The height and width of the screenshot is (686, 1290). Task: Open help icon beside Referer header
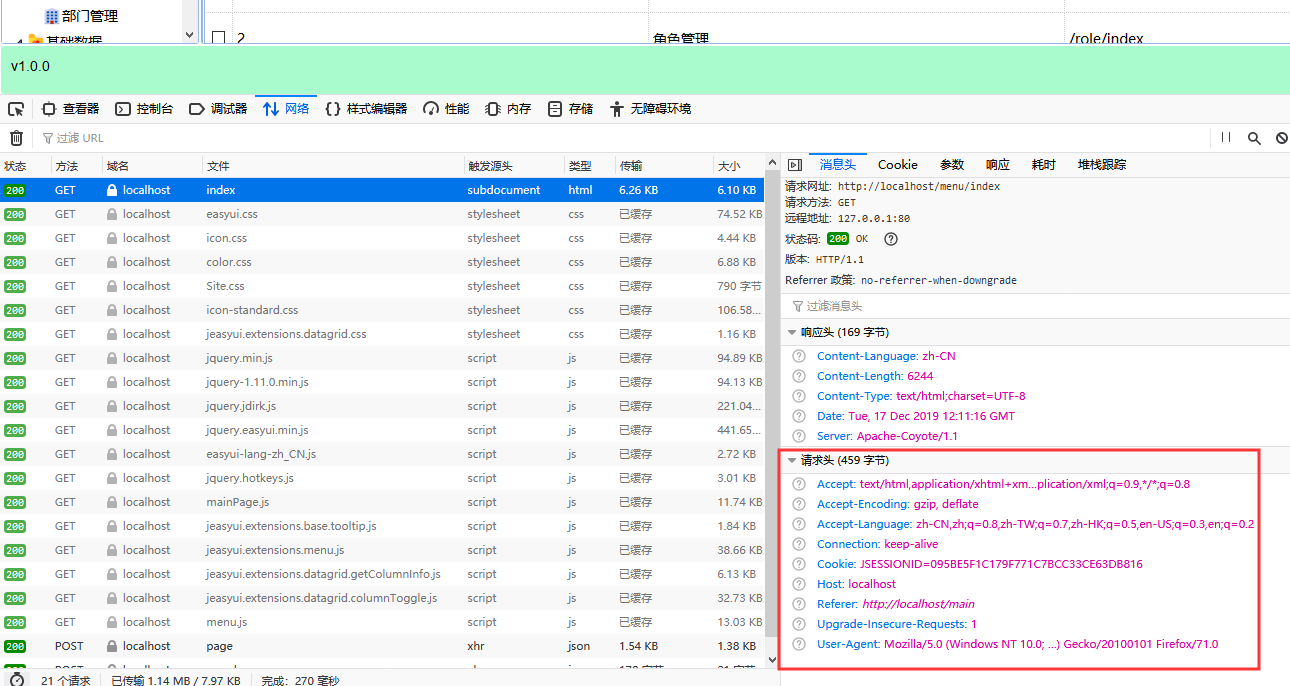tap(798, 604)
